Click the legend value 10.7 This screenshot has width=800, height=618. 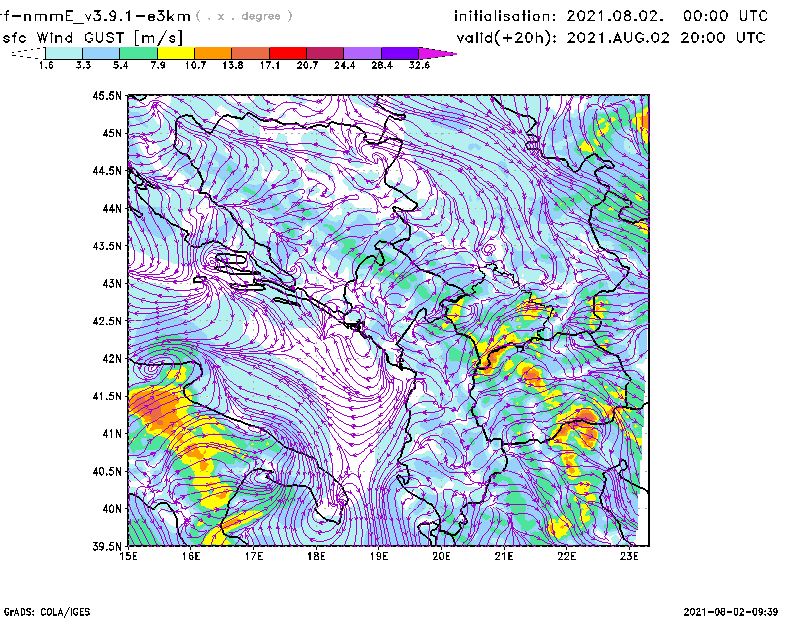[195, 65]
